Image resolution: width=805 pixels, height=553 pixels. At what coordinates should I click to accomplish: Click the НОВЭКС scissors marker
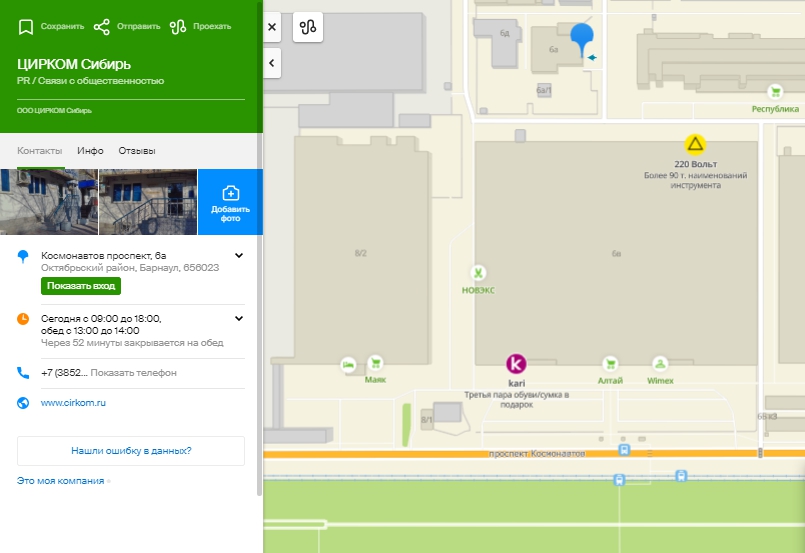point(478,273)
